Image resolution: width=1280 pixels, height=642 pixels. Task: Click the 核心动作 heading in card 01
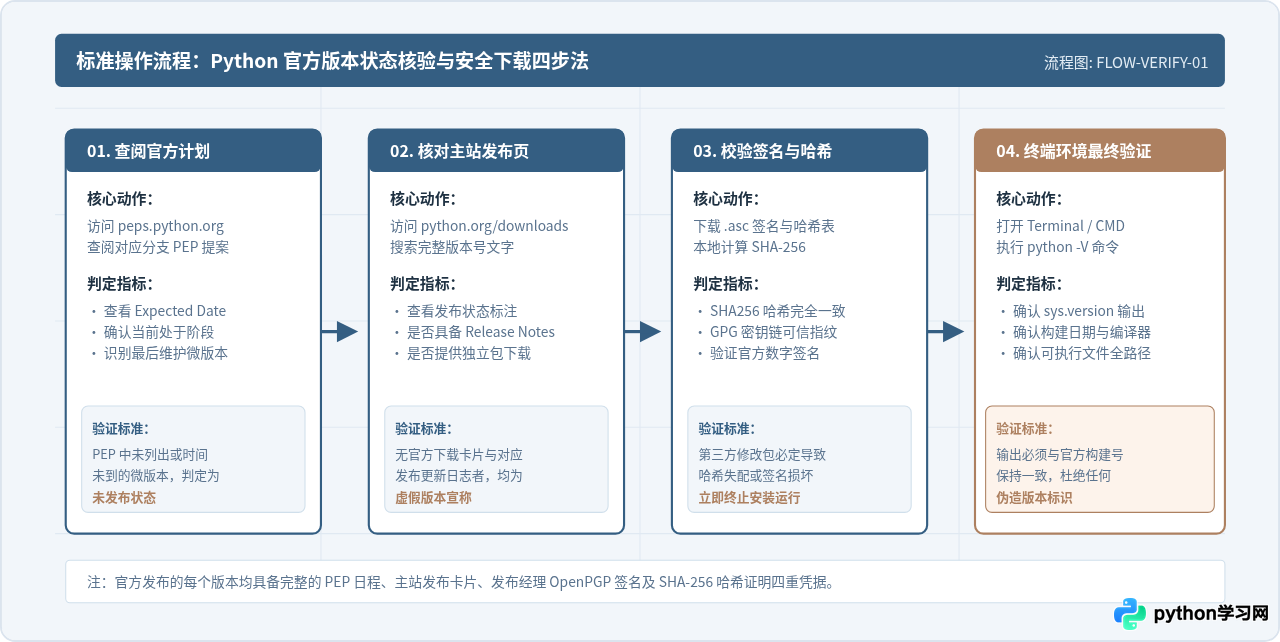point(120,199)
